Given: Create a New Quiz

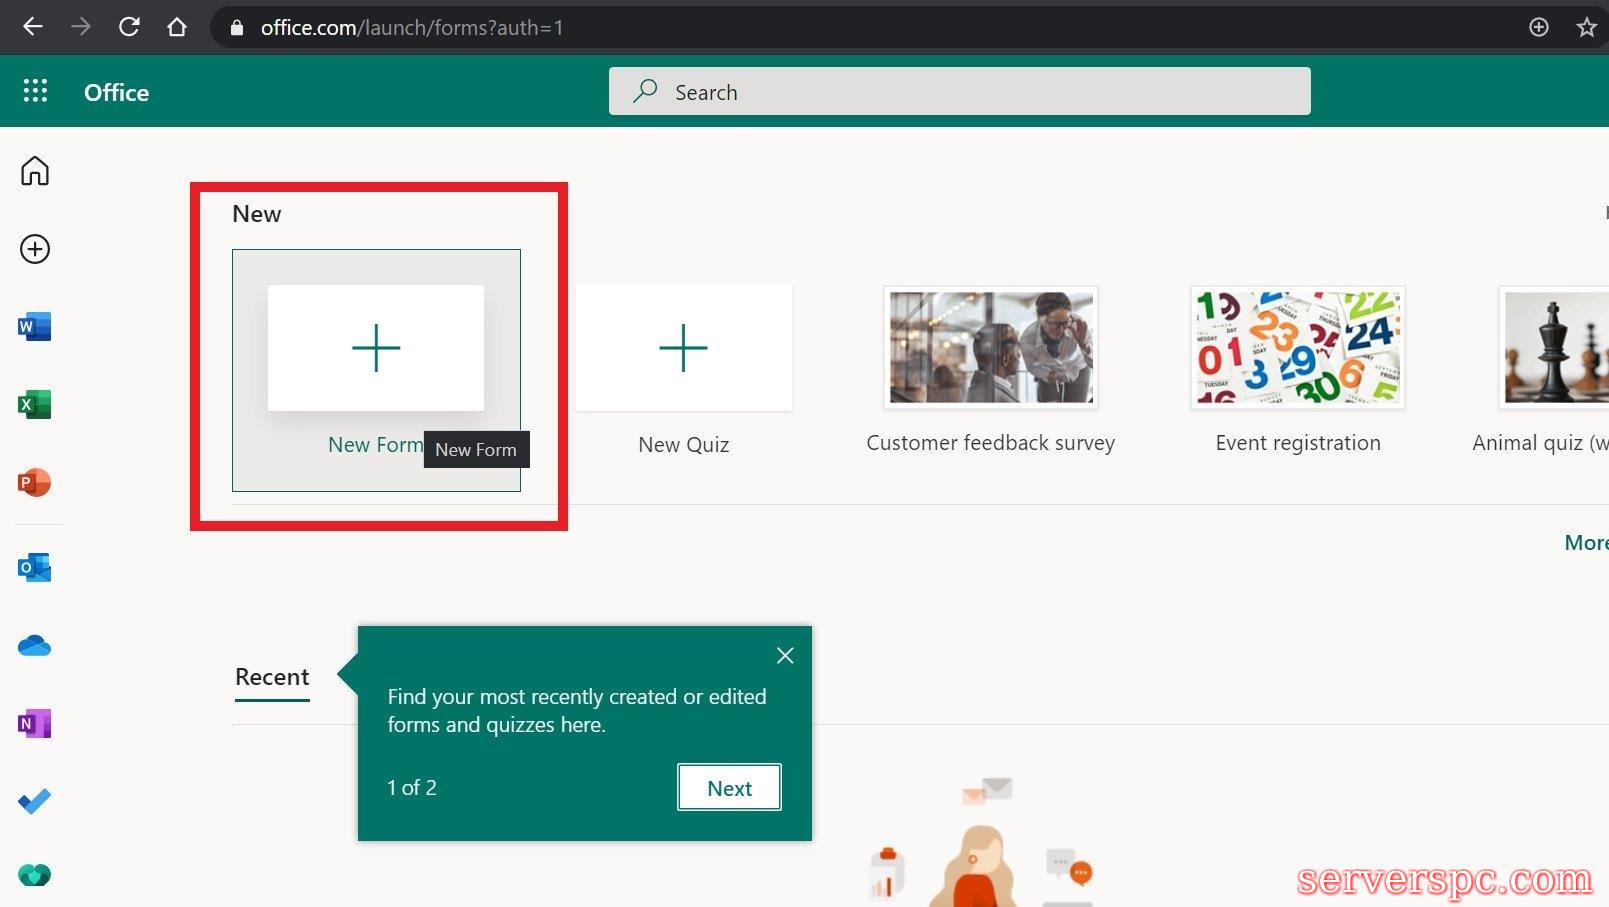Looking at the screenshot, I should click(684, 349).
